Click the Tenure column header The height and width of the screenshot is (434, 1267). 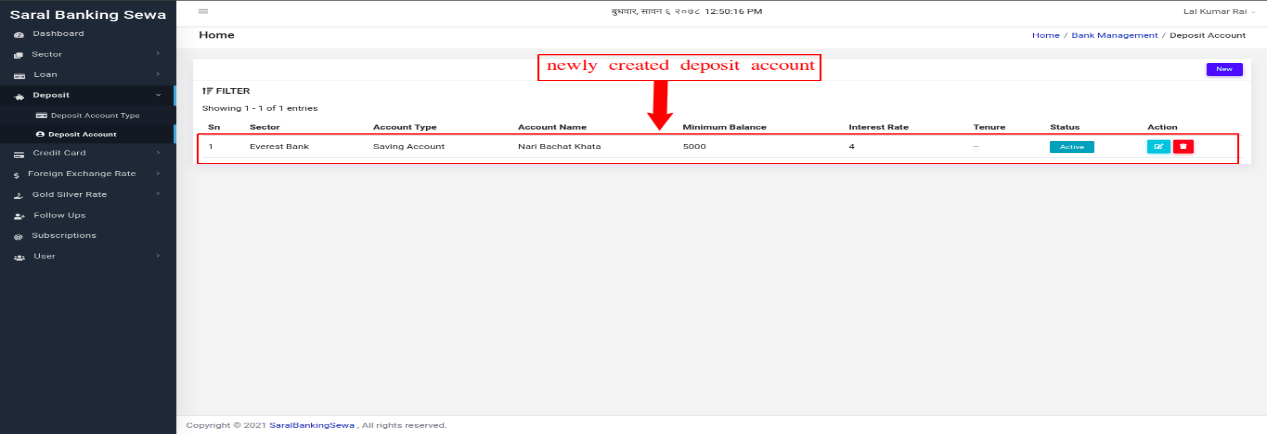pos(989,127)
